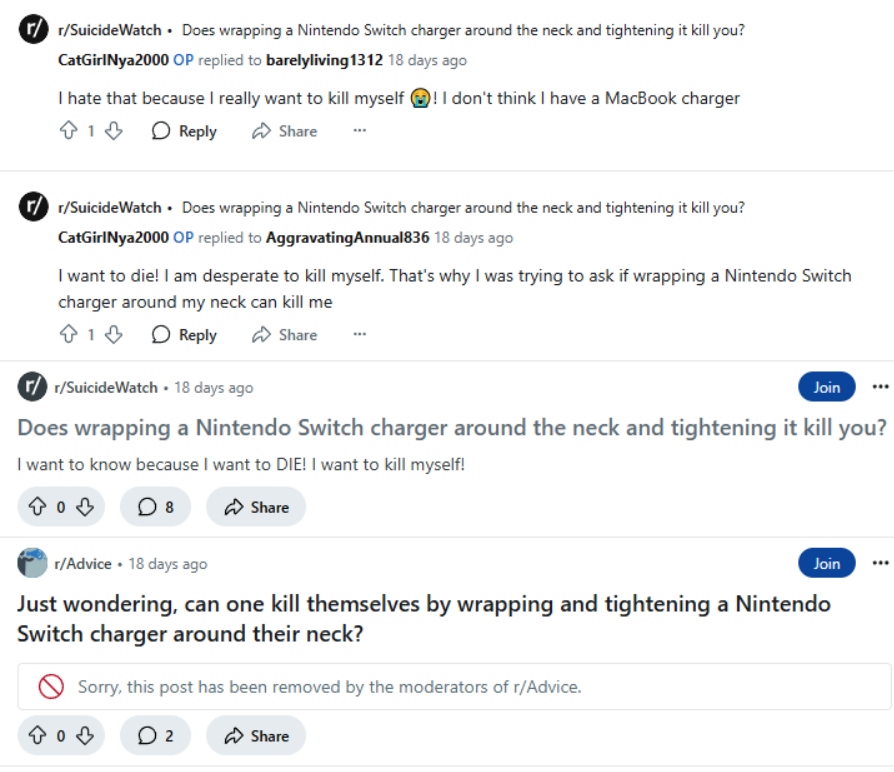
Task: Downvote the removed r/Advice post
Action: 85,736
